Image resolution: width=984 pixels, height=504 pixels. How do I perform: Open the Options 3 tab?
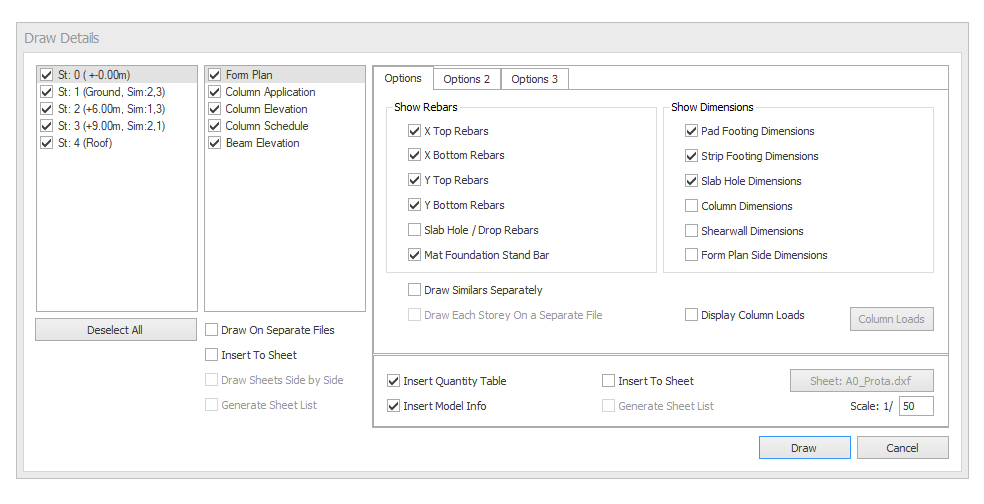coord(534,79)
